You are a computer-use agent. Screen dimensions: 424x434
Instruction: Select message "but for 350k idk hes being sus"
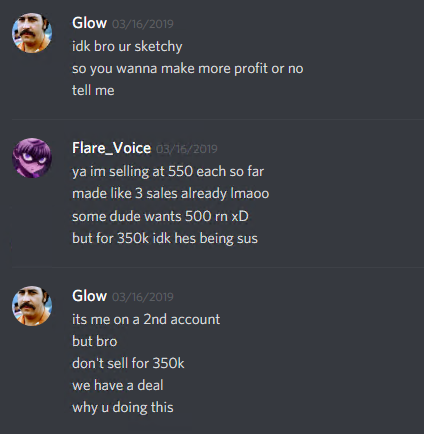tap(165, 239)
